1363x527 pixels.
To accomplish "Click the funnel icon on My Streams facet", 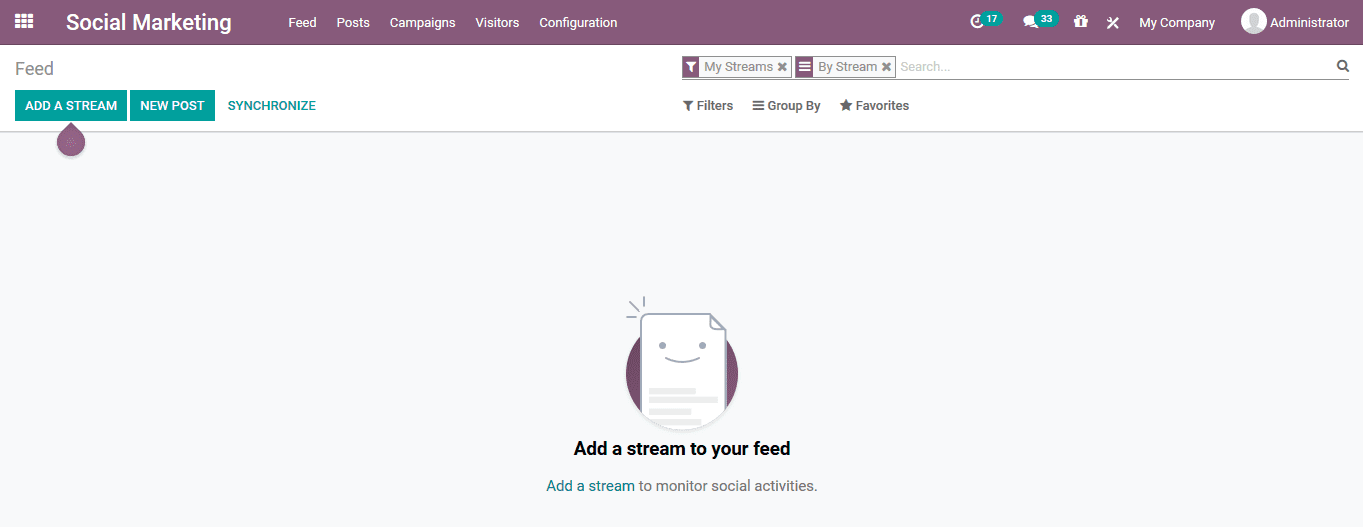I will [x=691, y=67].
